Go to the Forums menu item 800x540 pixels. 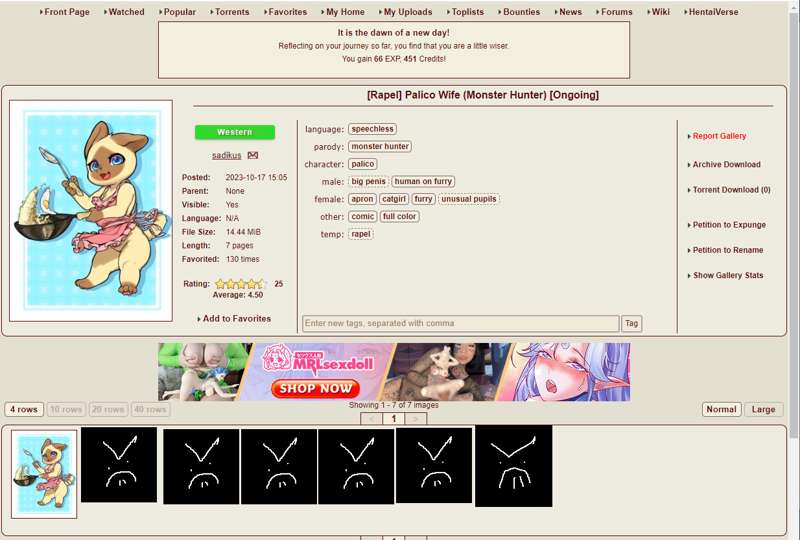point(616,12)
